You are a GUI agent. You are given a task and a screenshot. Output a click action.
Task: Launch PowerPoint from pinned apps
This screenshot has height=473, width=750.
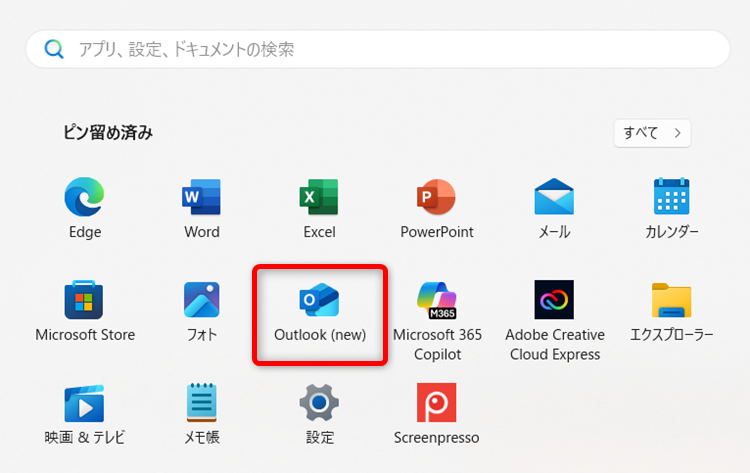[x=436, y=198]
